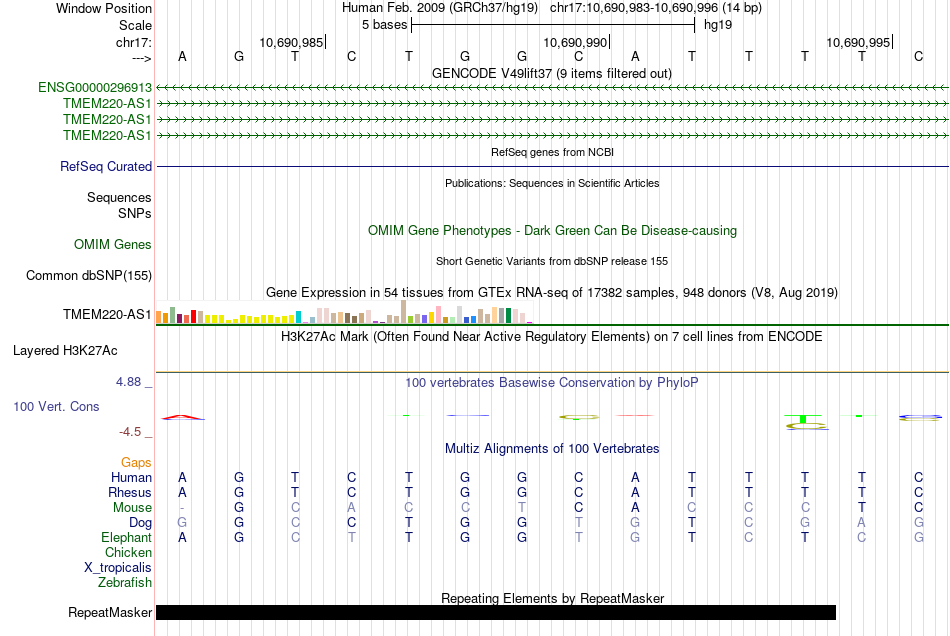Click the X_tropicalis alignment row label

click(118, 568)
